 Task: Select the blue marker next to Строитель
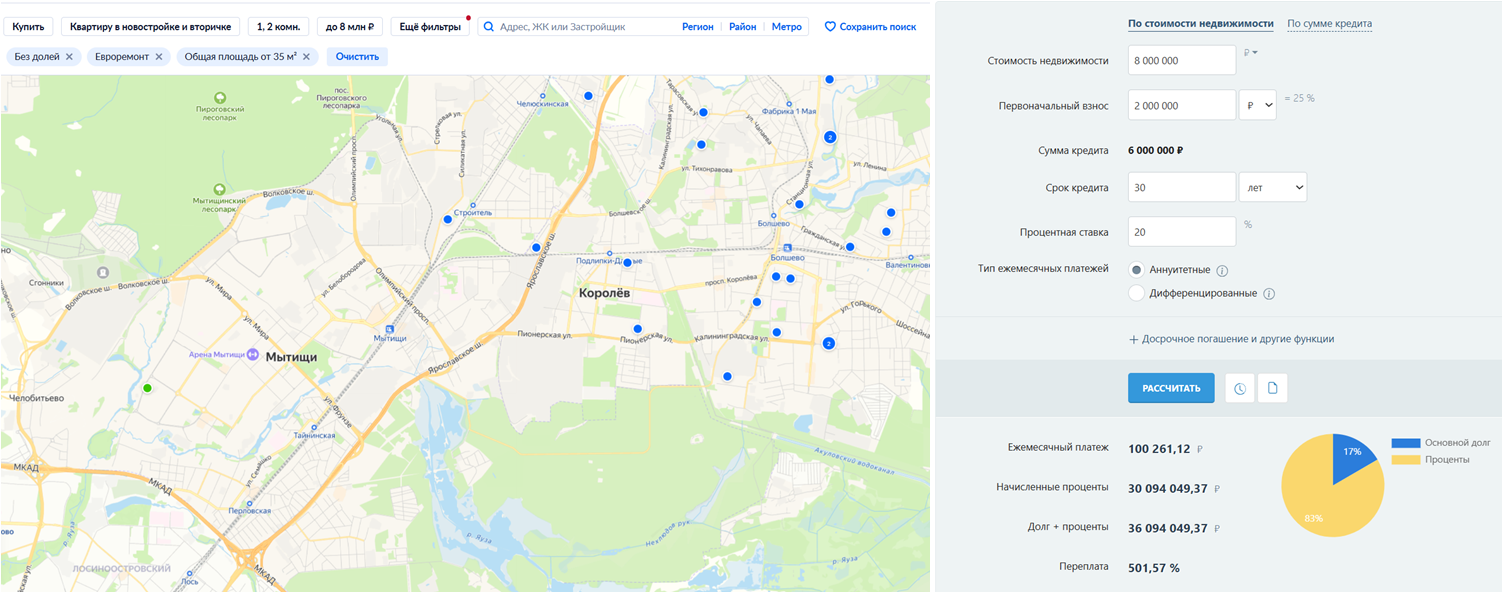click(x=447, y=219)
